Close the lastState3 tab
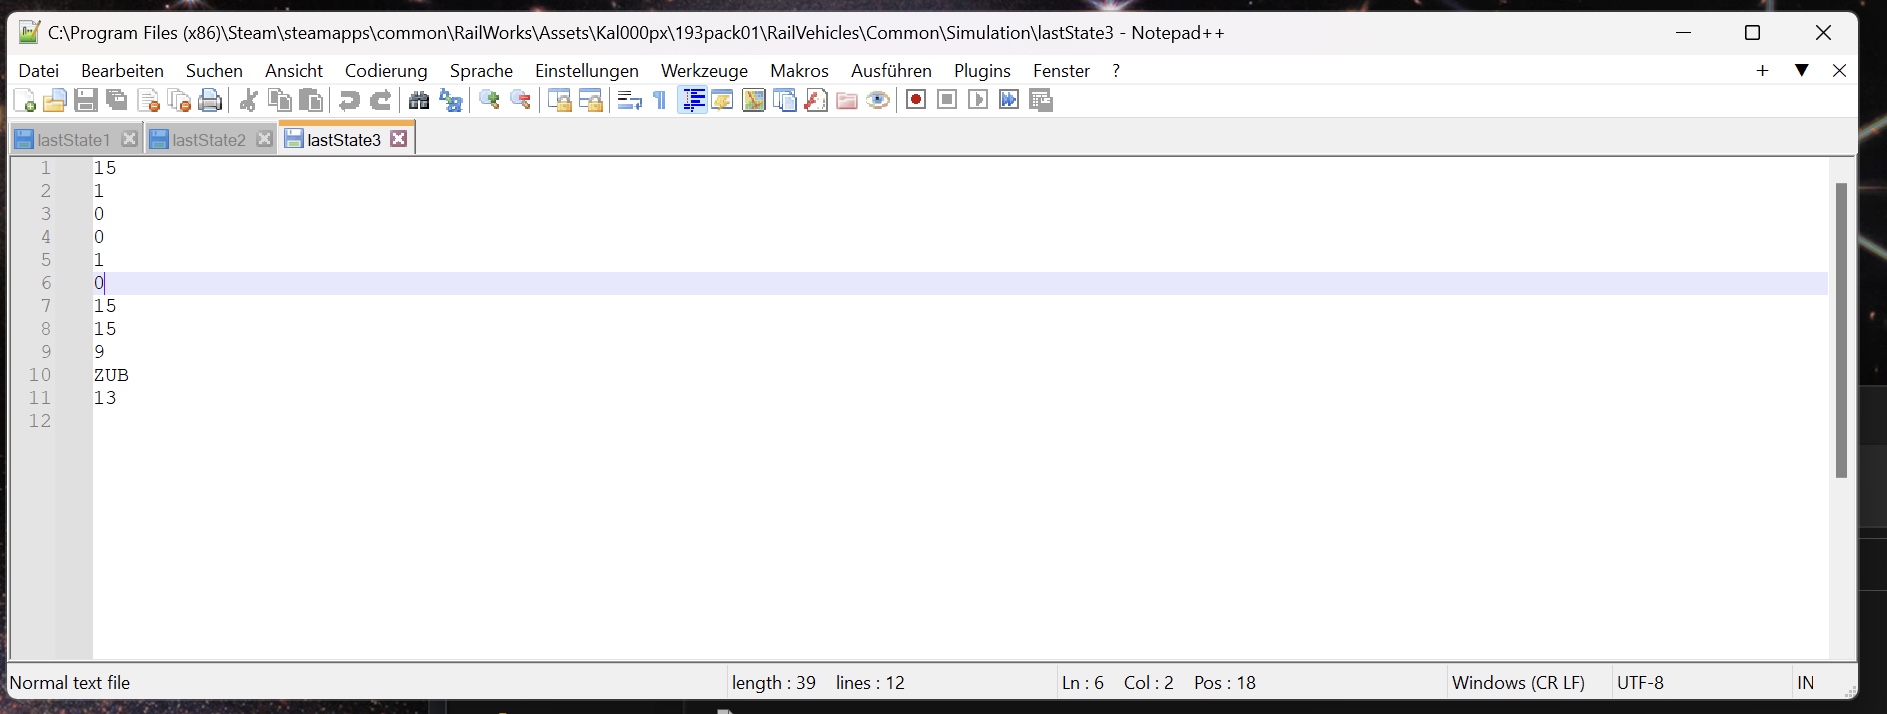 [399, 139]
